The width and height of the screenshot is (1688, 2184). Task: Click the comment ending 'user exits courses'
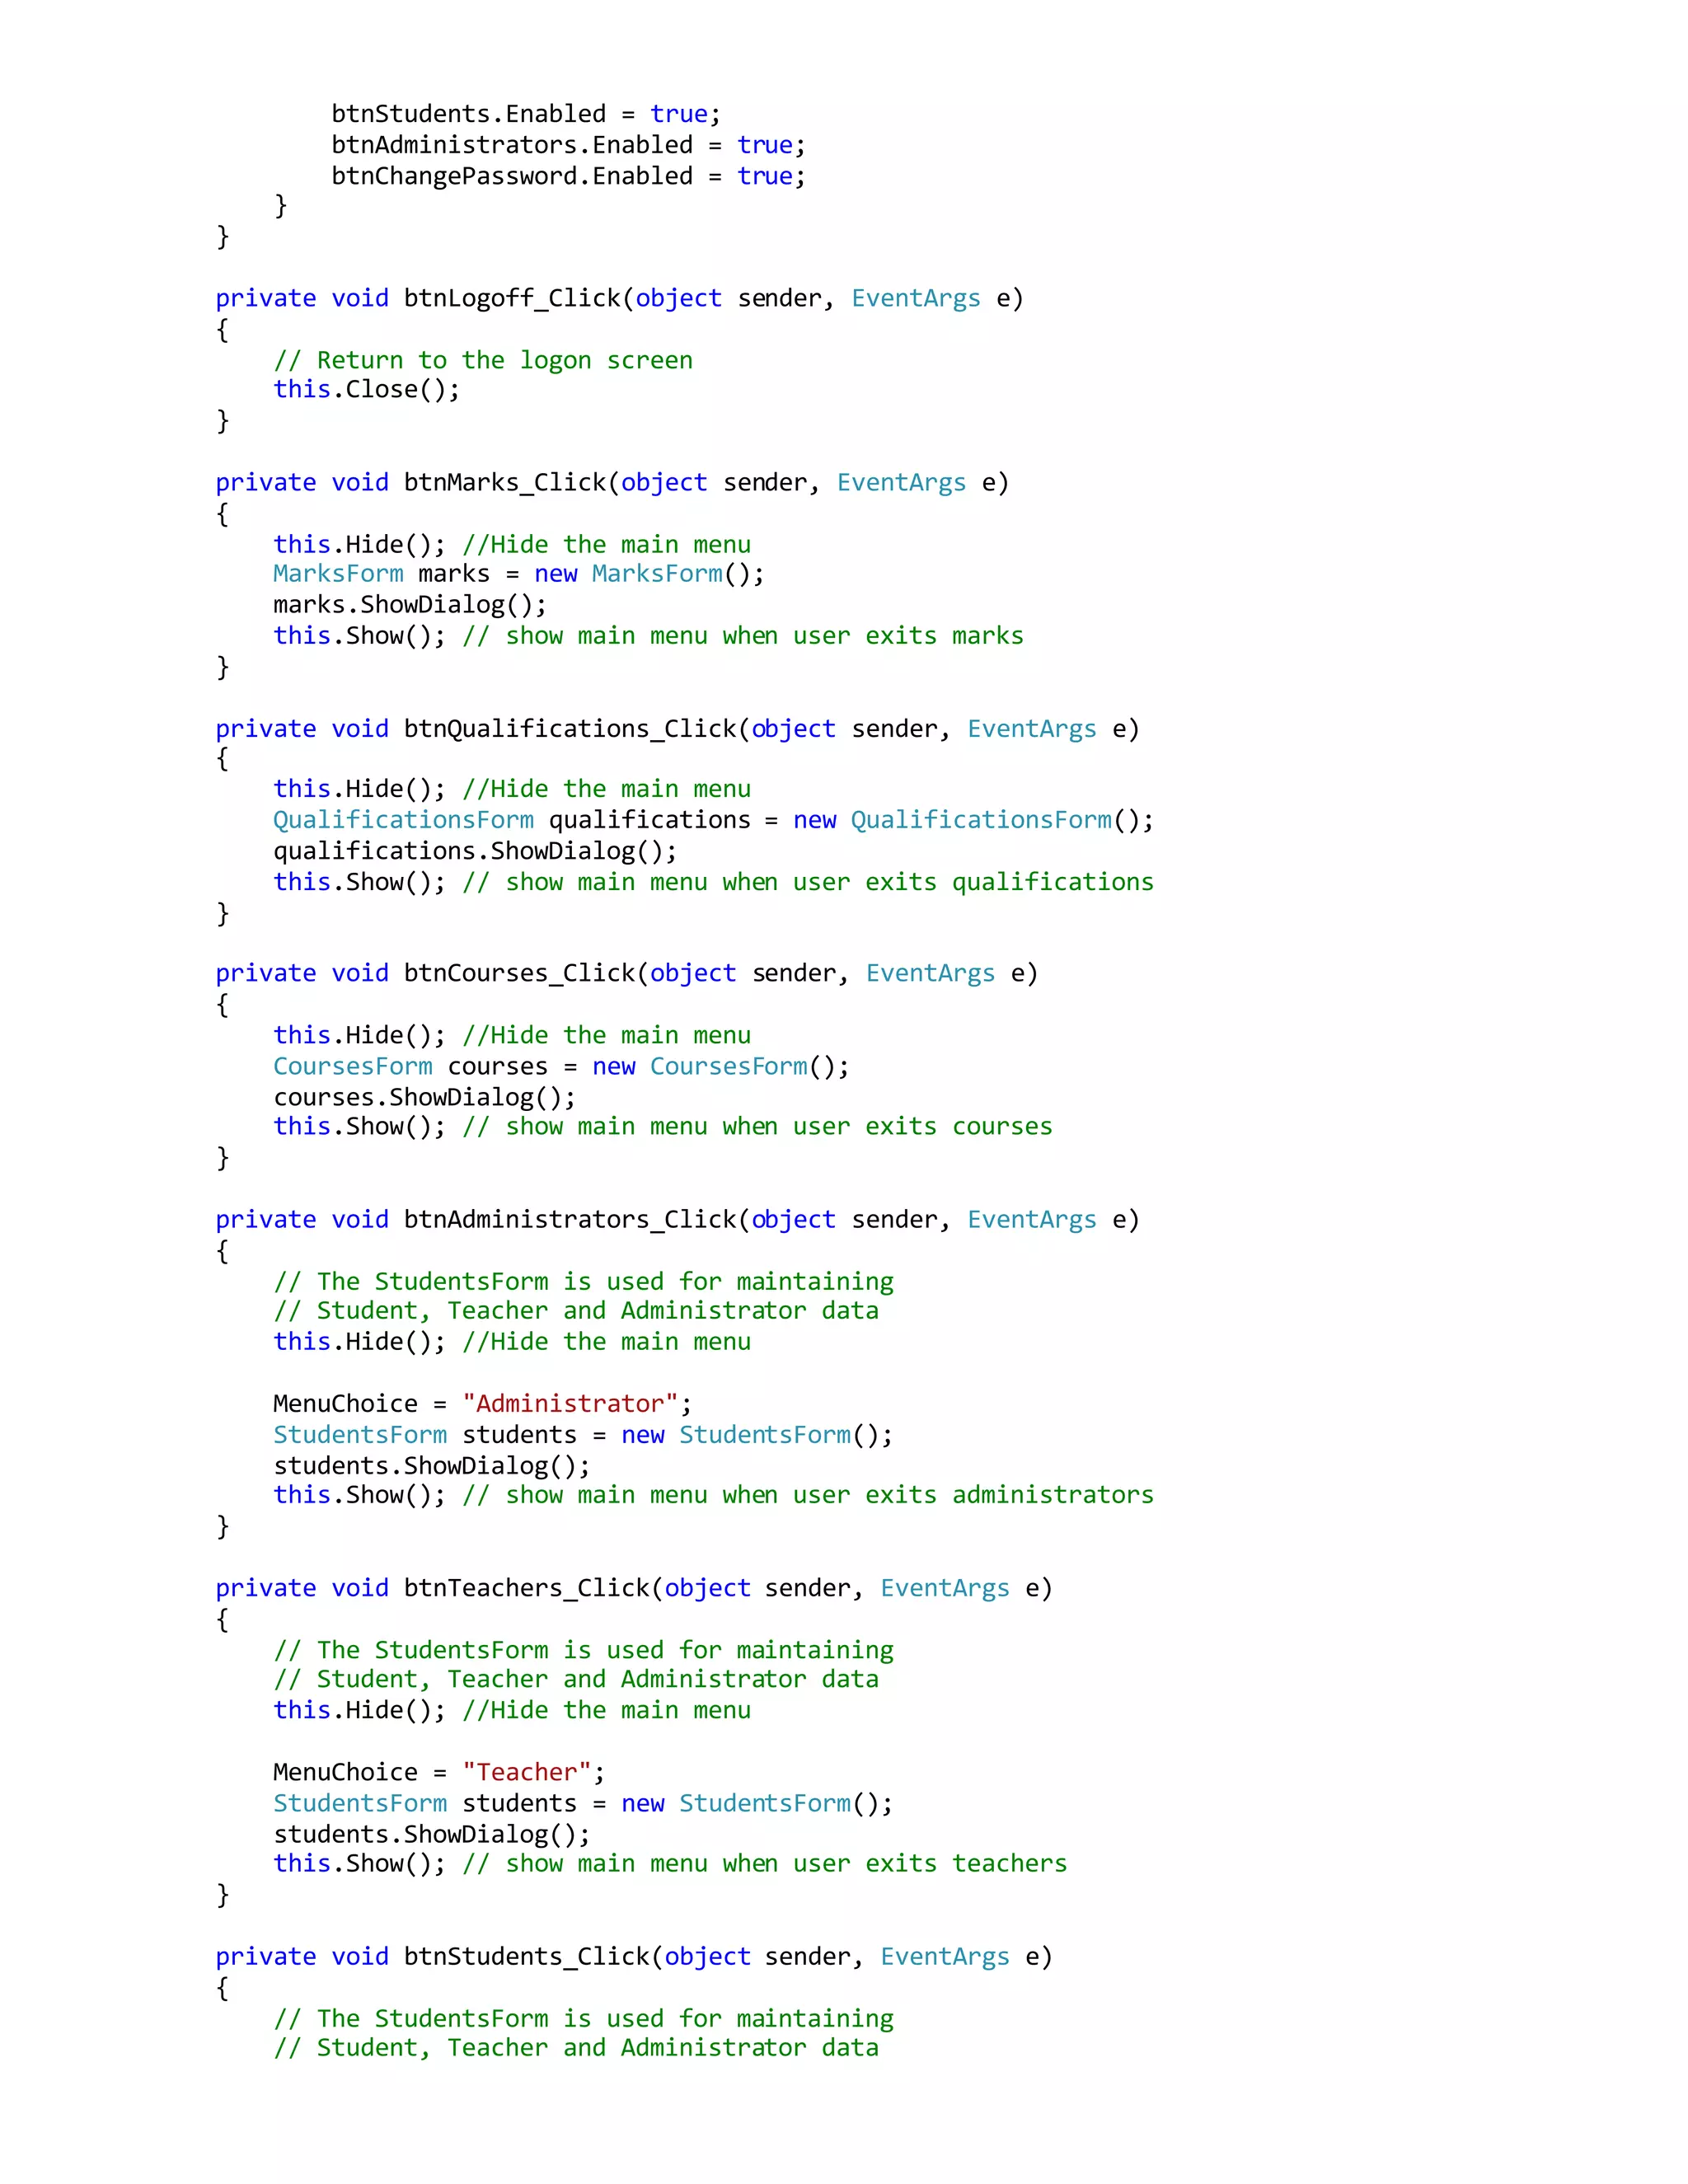(757, 1126)
